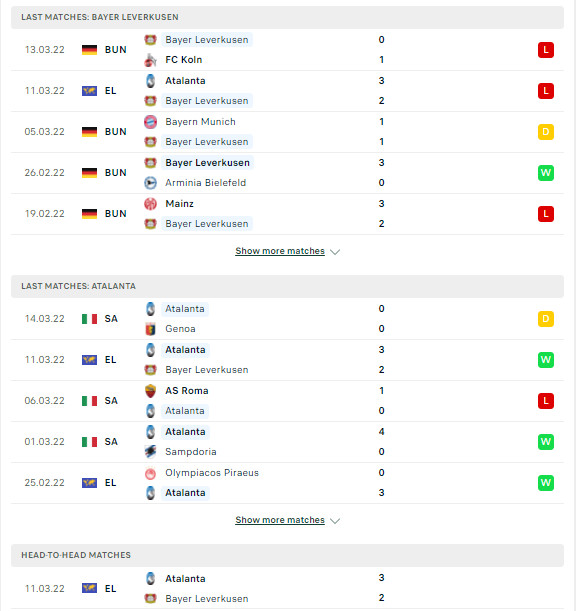Click the Genoa club crest

point(150,329)
